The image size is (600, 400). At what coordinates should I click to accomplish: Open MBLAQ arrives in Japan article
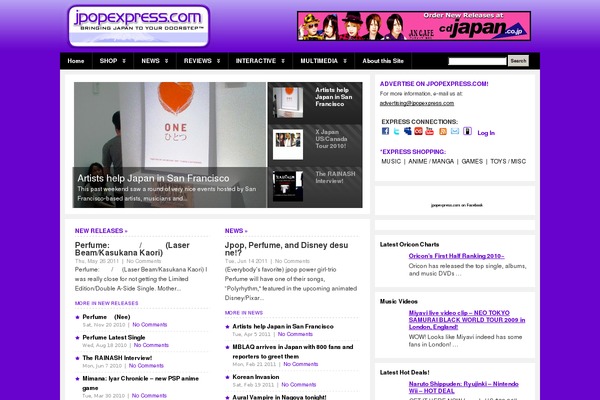tap(293, 352)
